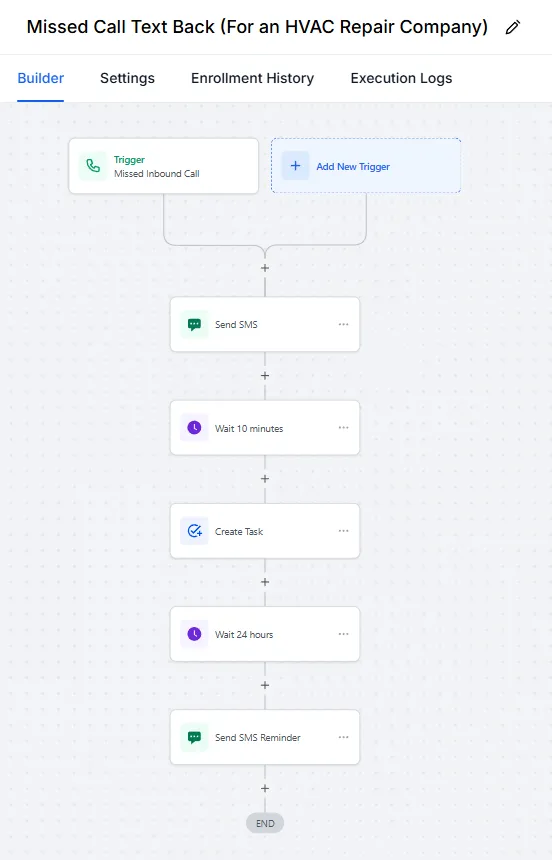The height and width of the screenshot is (860, 552).
Task: Switch to the Settings tab
Action: pyautogui.click(x=127, y=78)
